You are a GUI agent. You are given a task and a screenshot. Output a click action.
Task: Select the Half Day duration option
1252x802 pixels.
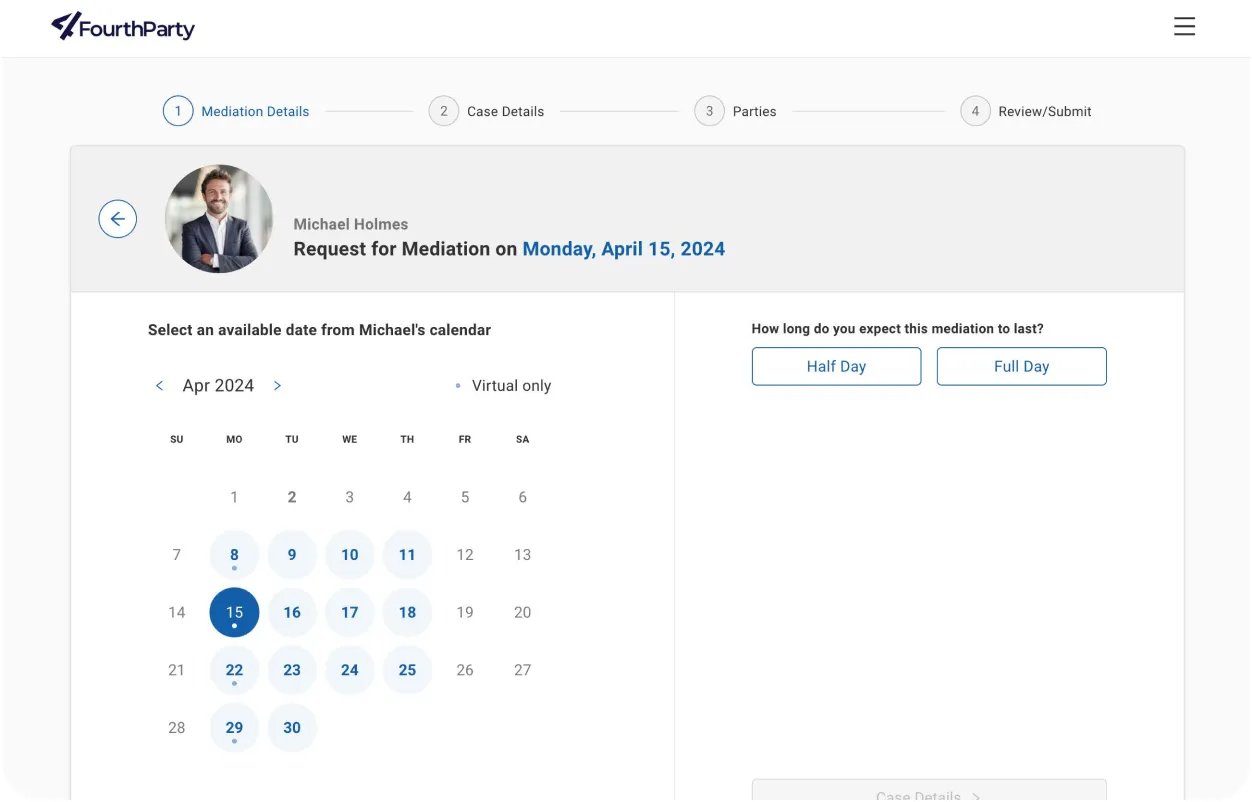(x=836, y=366)
